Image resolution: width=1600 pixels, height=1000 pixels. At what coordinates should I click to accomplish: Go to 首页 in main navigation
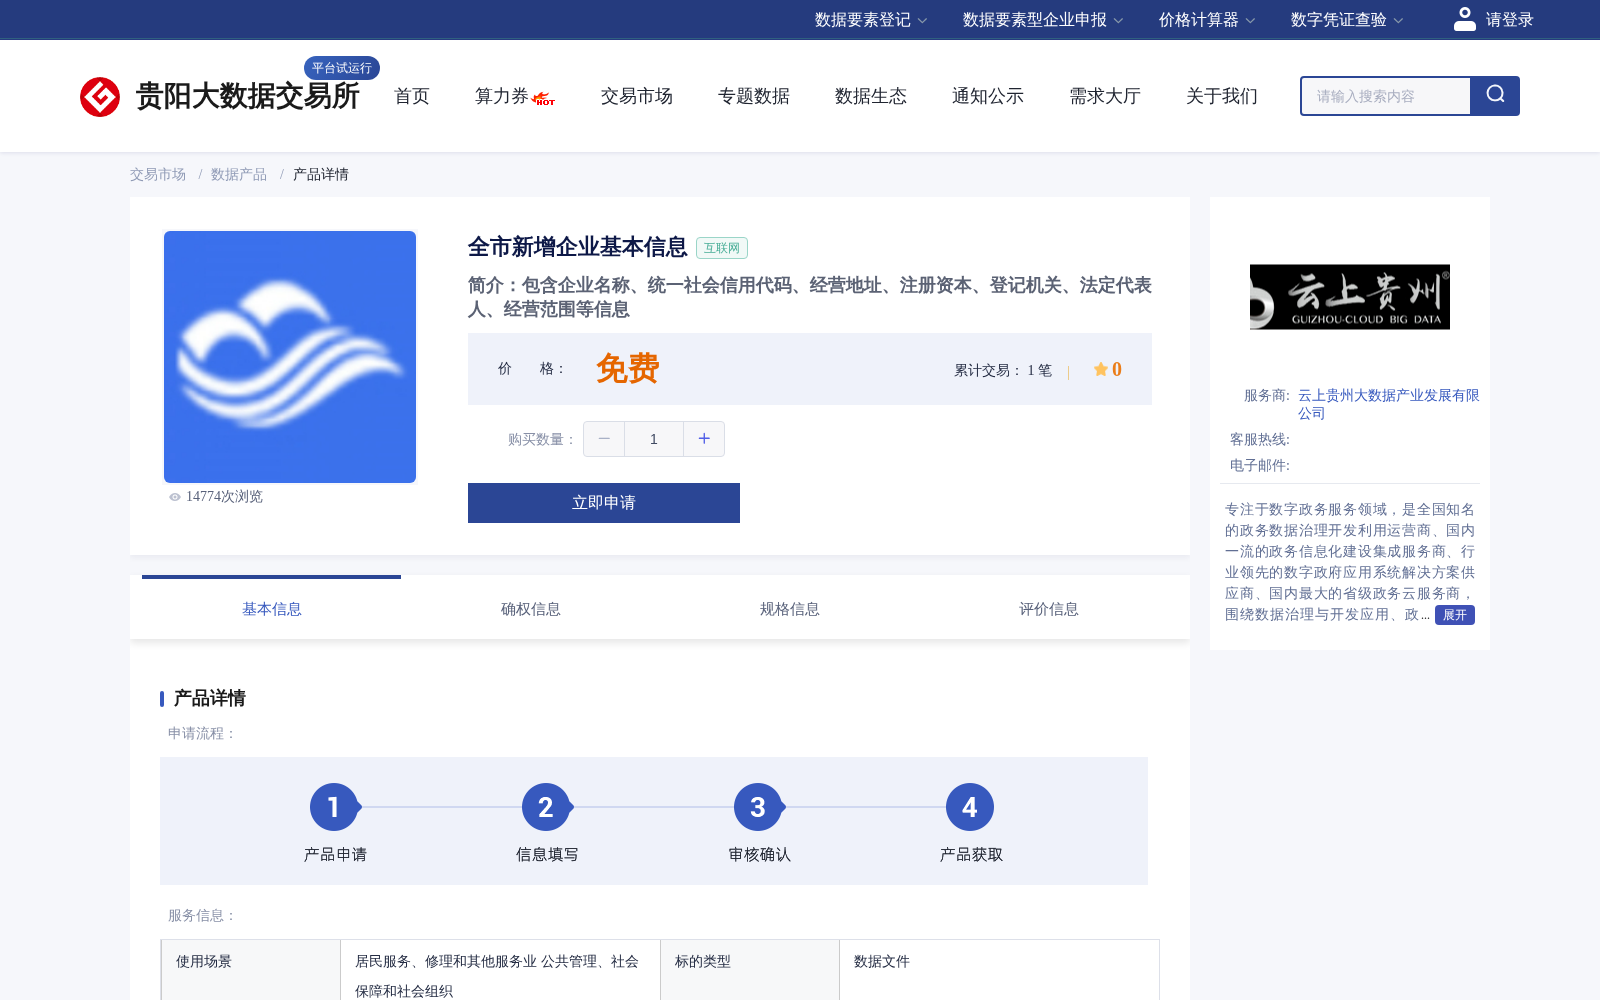(412, 96)
